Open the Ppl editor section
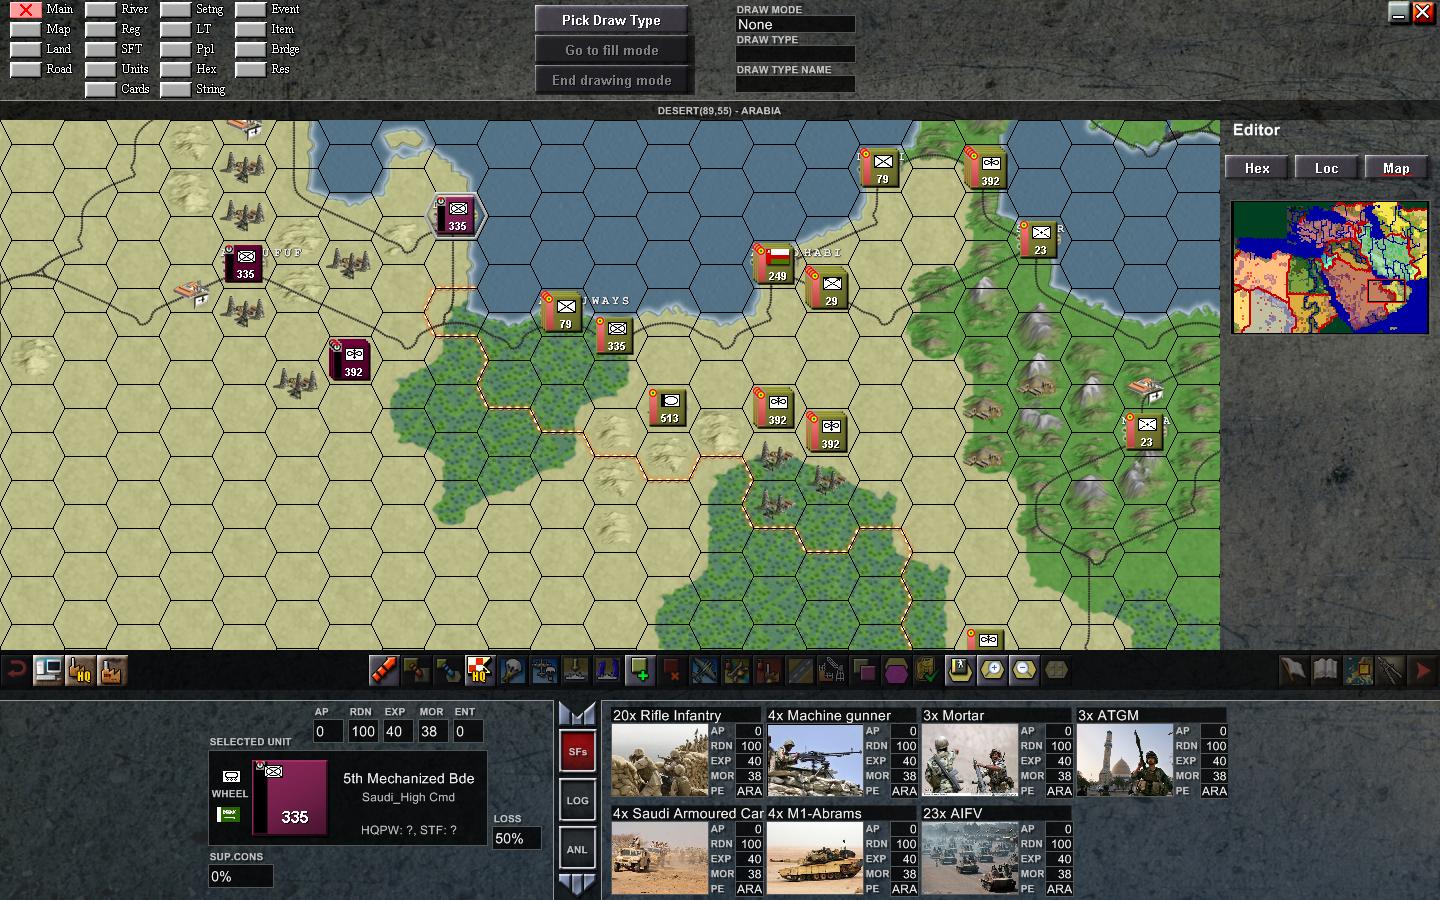 point(176,50)
